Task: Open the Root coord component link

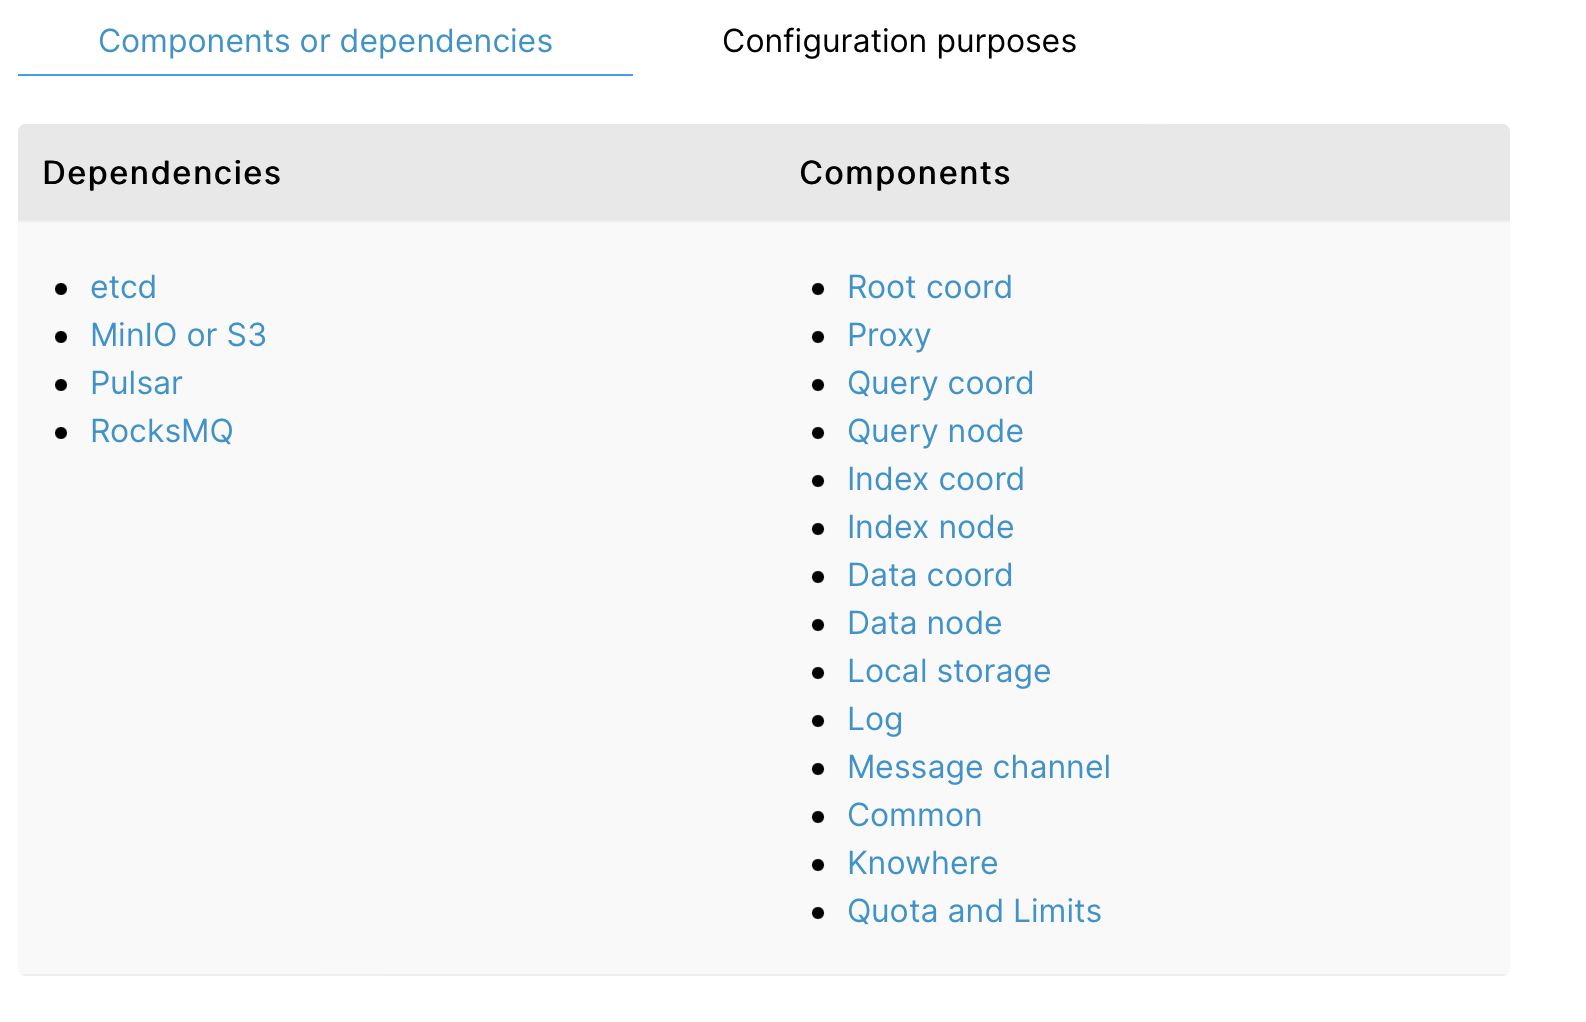Action: coord(929,287)
